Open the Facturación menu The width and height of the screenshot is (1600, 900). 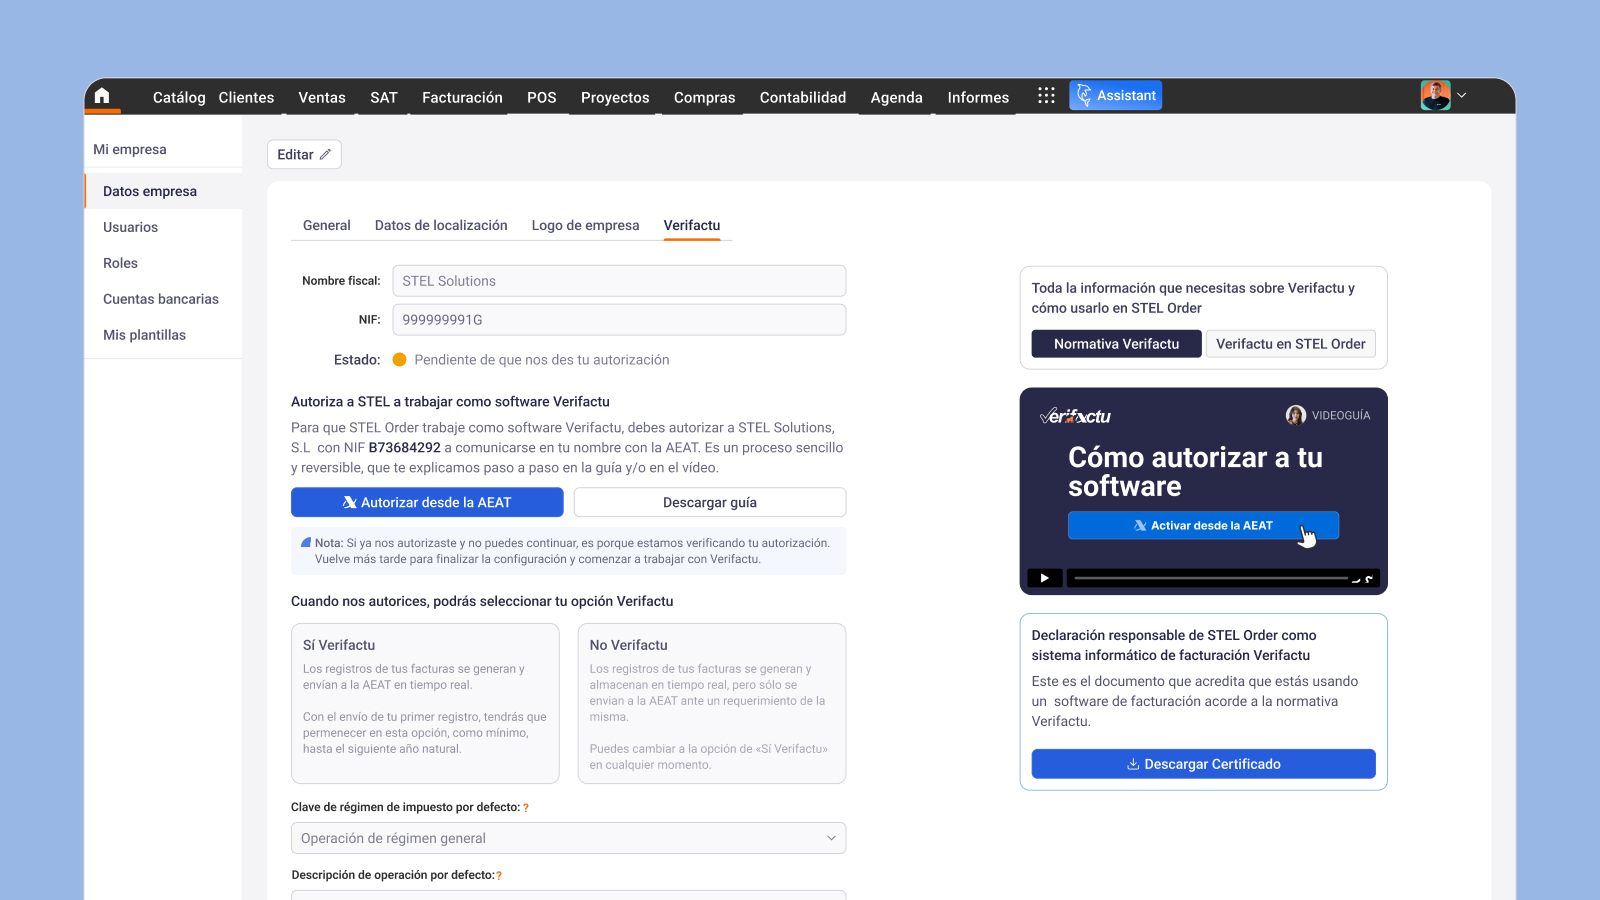(x=462, y=97)
